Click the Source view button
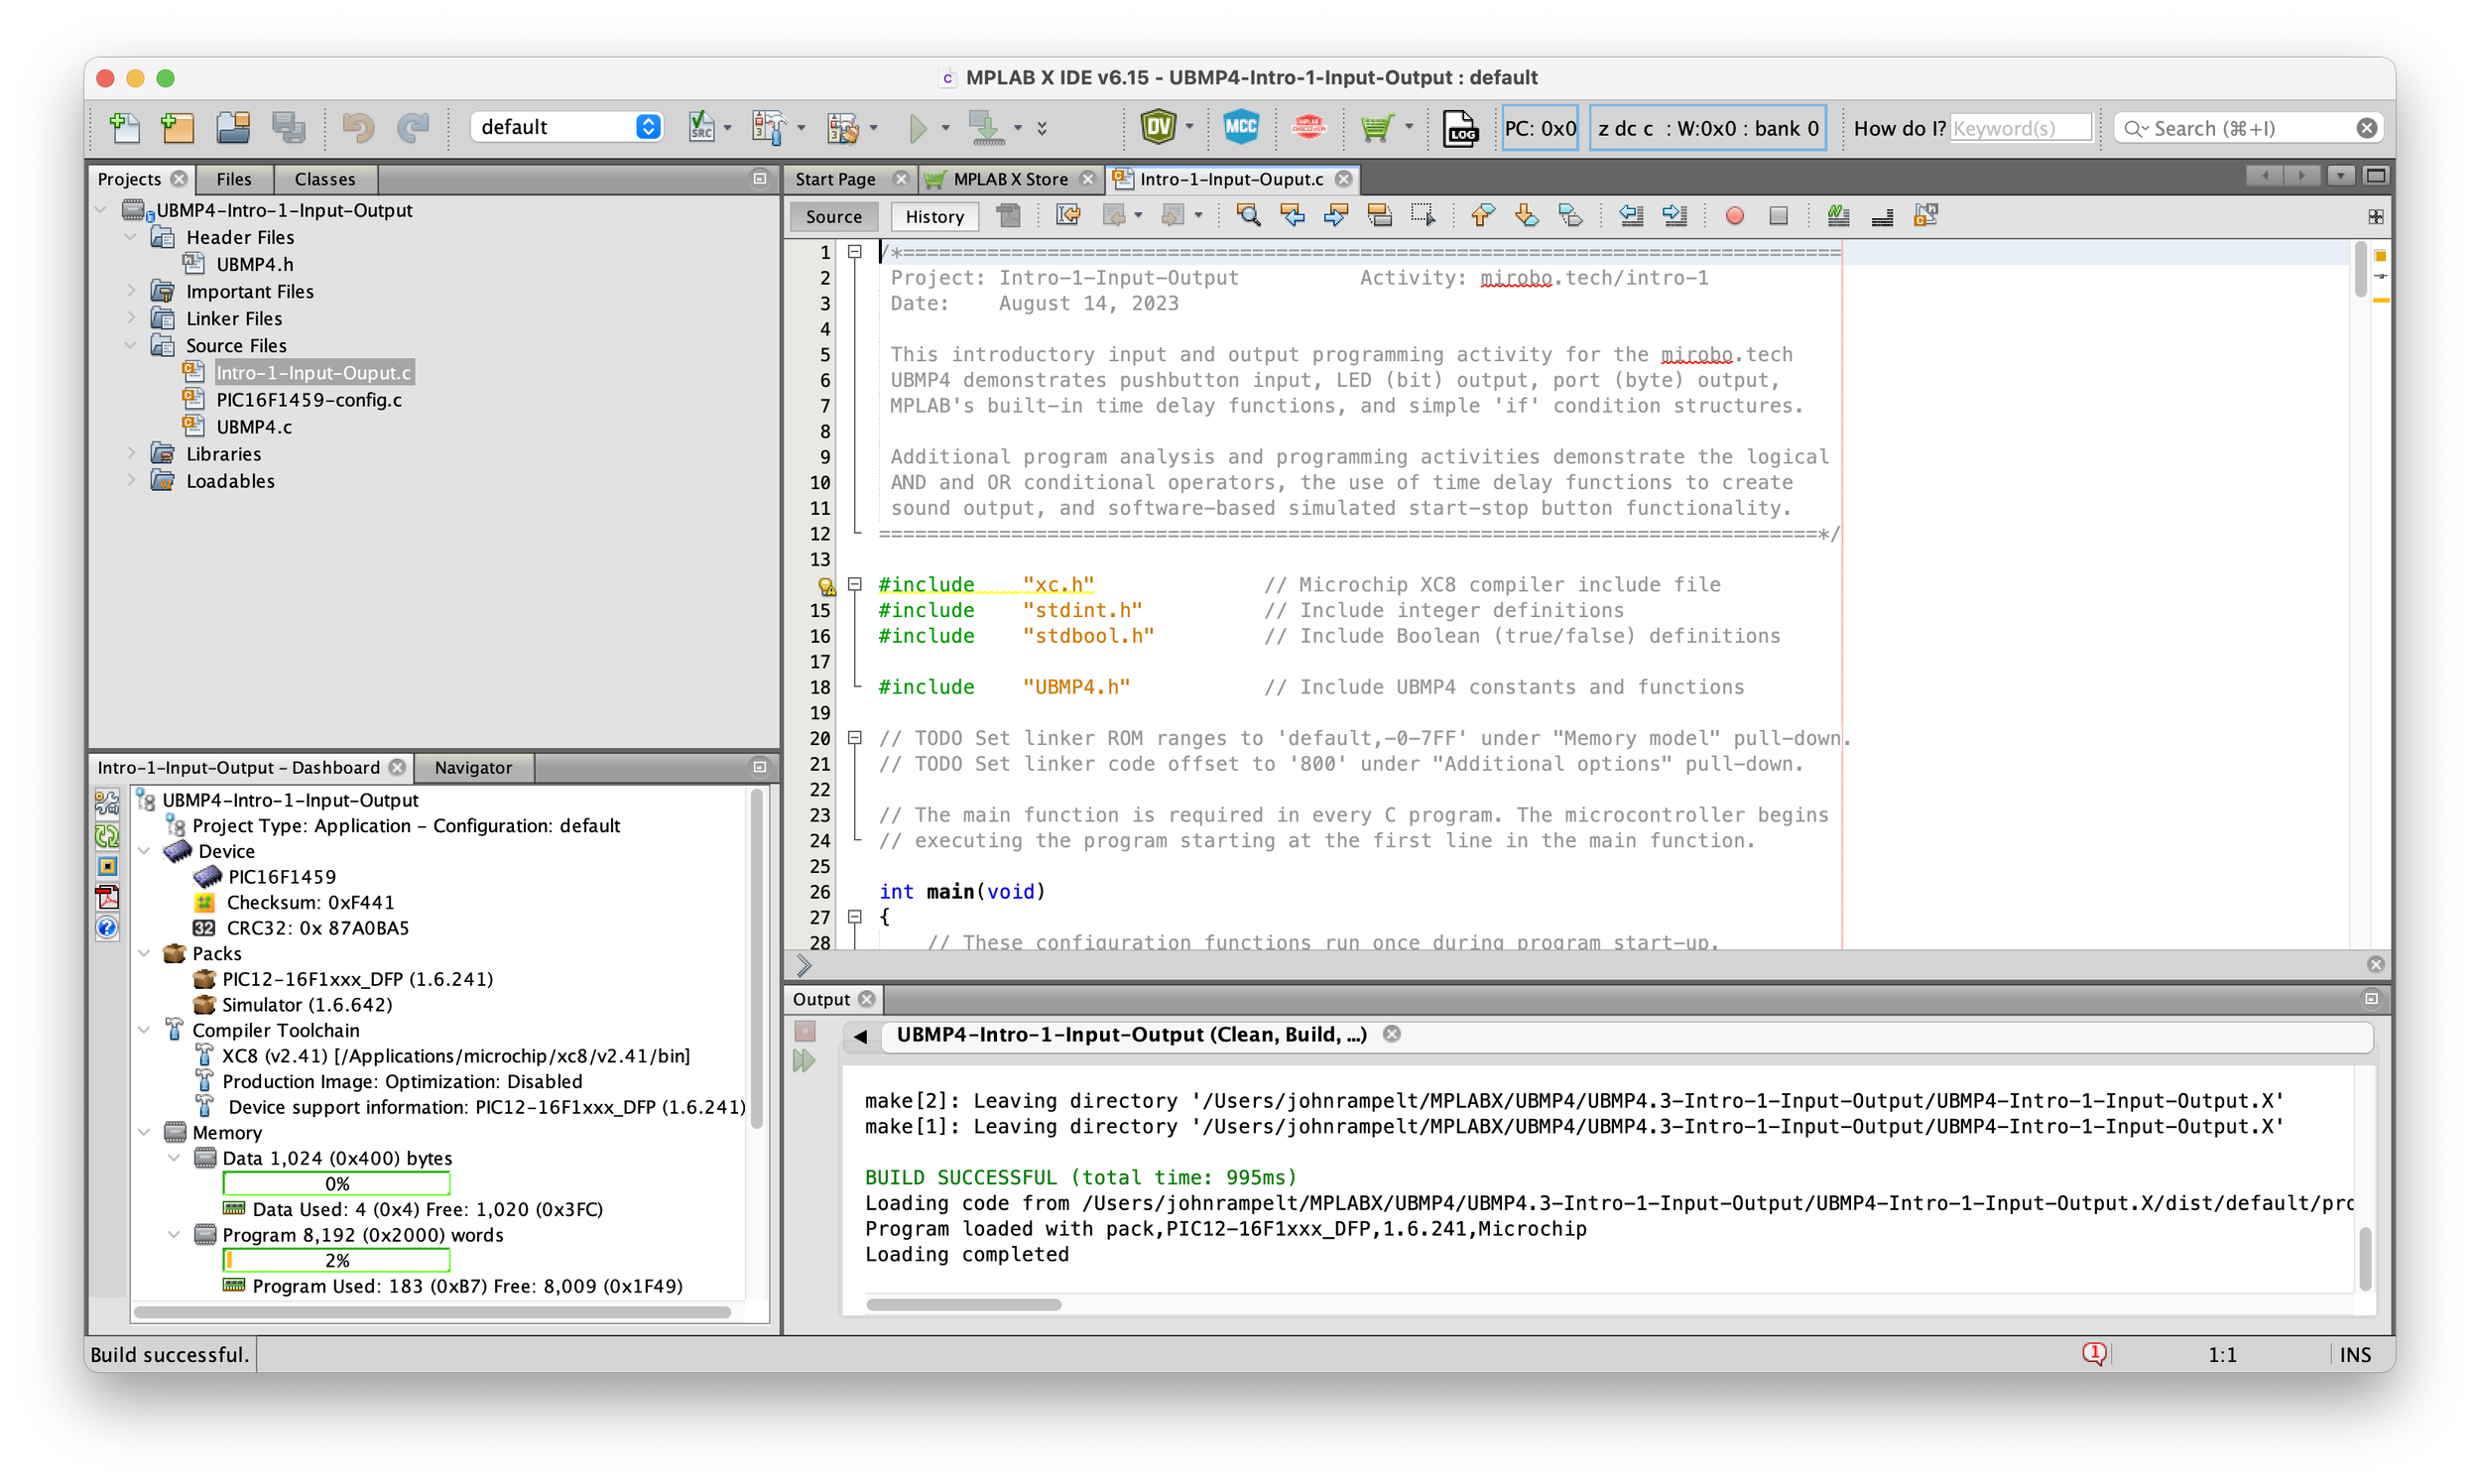This screenshot has height=1484, width=2480. 834,216
